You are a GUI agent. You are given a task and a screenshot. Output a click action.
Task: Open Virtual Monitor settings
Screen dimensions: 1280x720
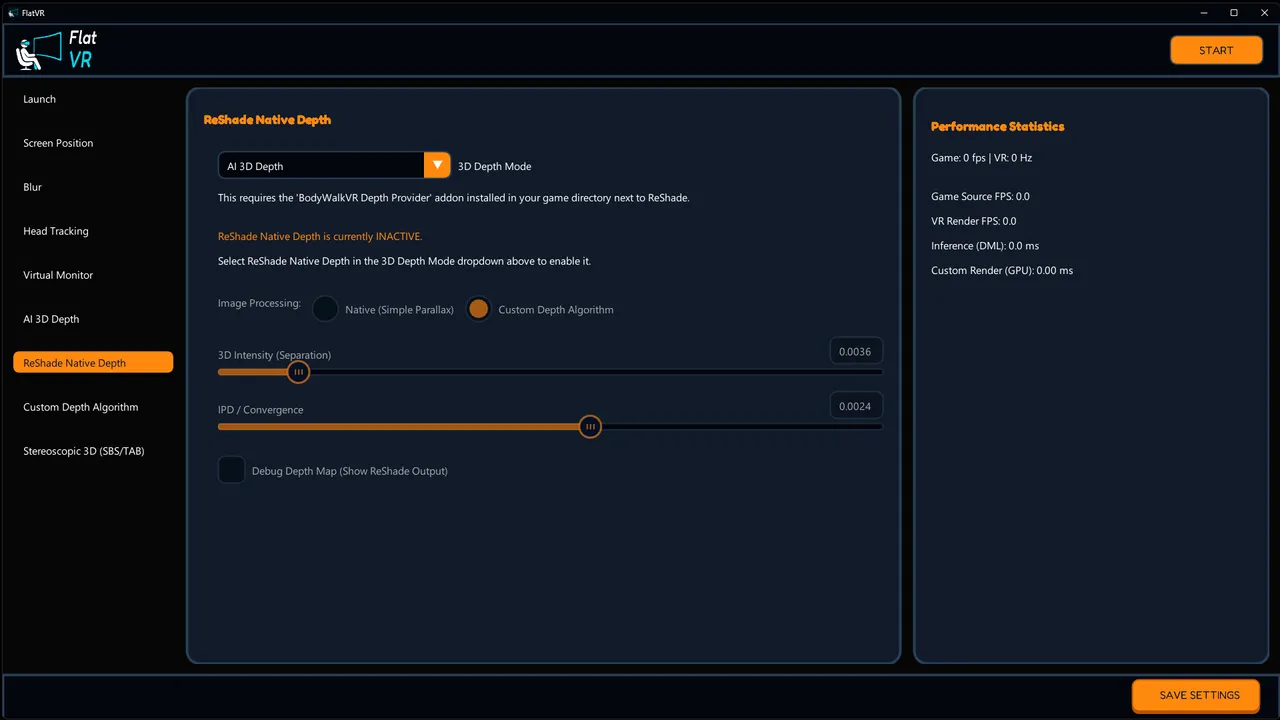click(x=93, y=275)
